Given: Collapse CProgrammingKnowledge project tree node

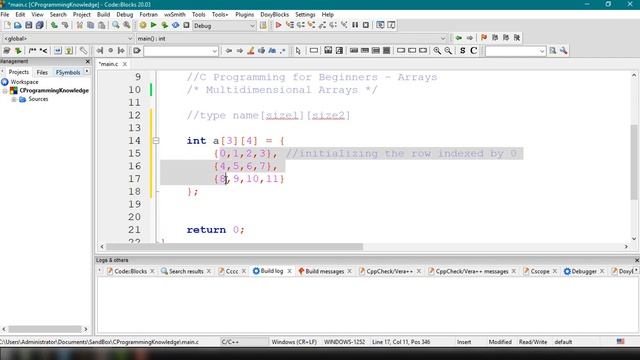Looking at the screenshot, I should click(5, 91).
